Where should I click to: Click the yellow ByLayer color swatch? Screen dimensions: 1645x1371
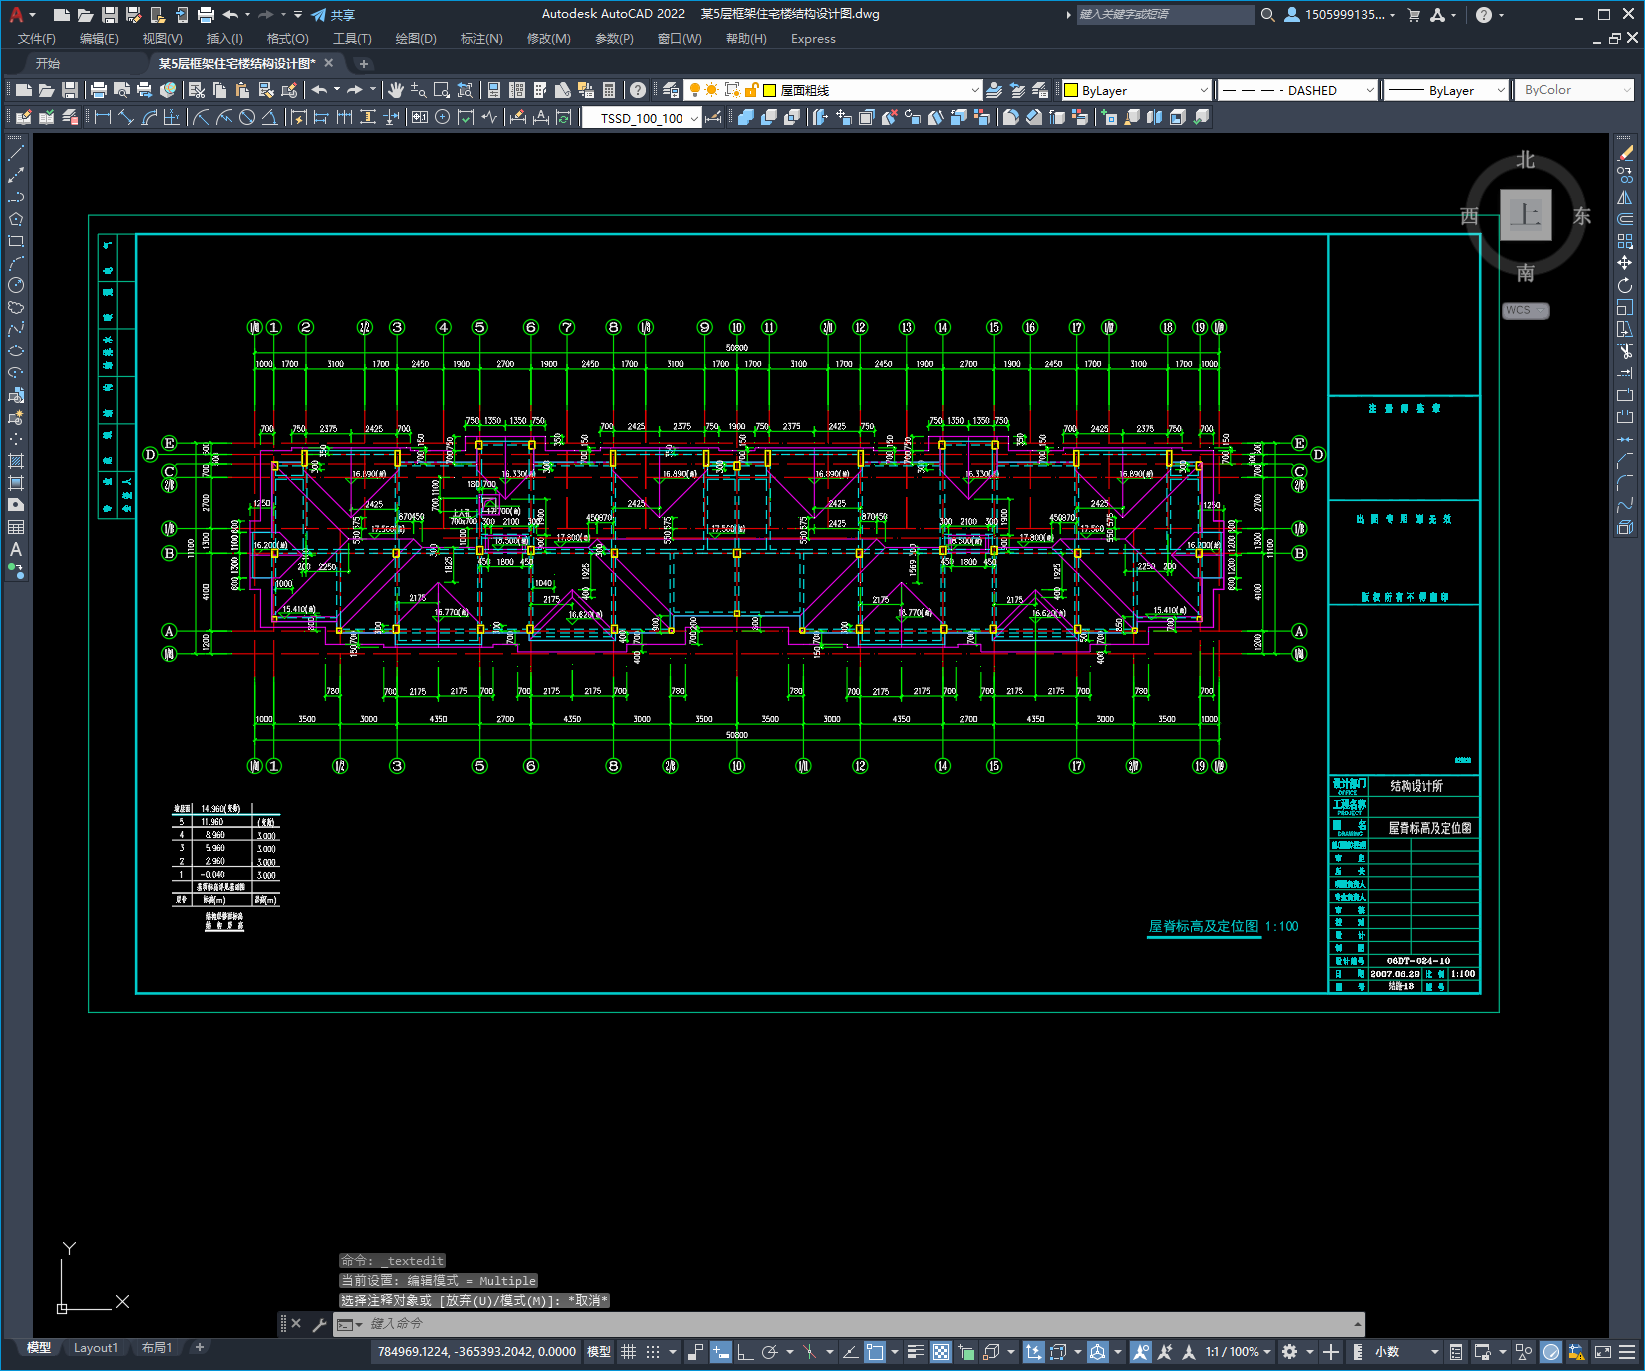[x=1071, y=90]
